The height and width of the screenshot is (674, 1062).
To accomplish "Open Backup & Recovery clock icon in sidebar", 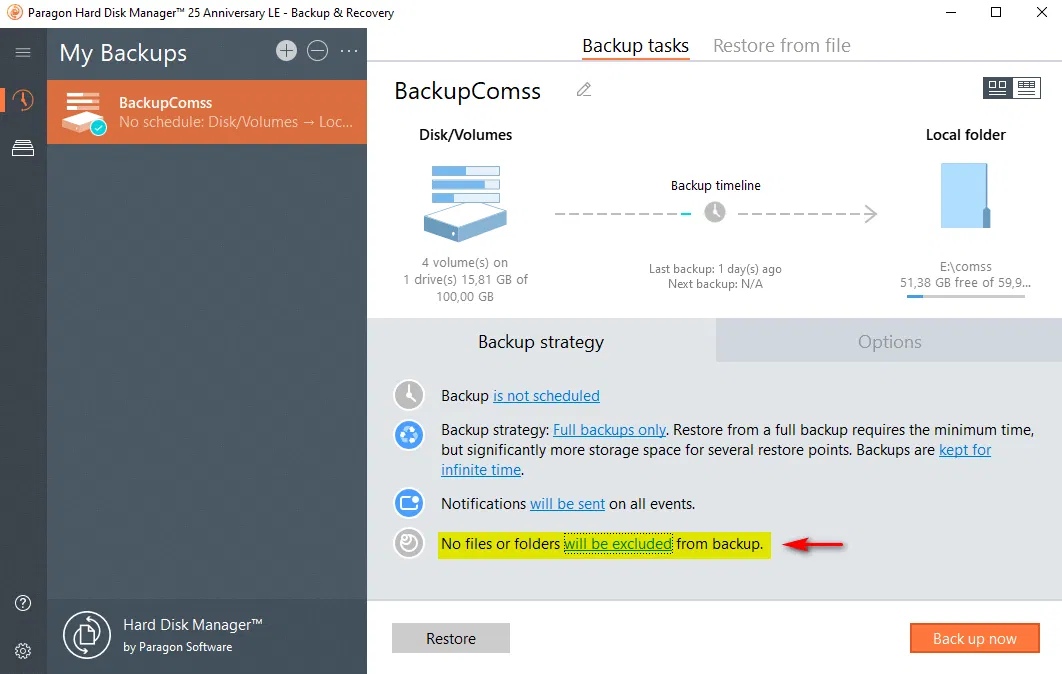I will click(x=23, y=100).
